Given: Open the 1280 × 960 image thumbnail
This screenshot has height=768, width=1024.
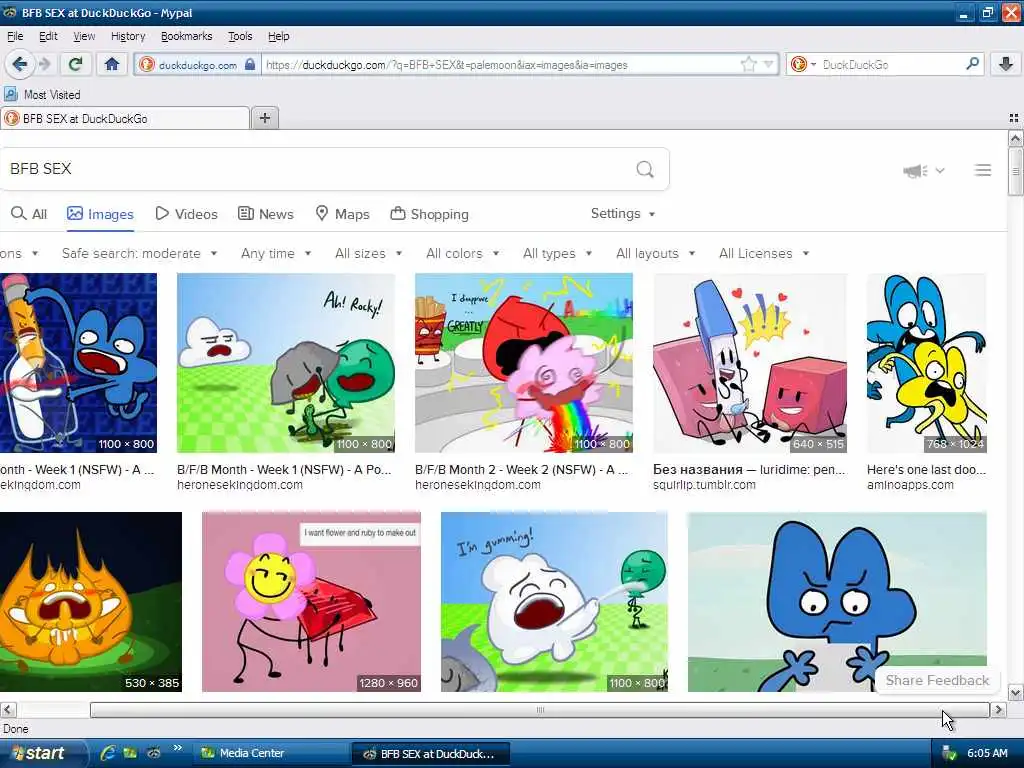Looking at the screenshot, I should [311, 601].
